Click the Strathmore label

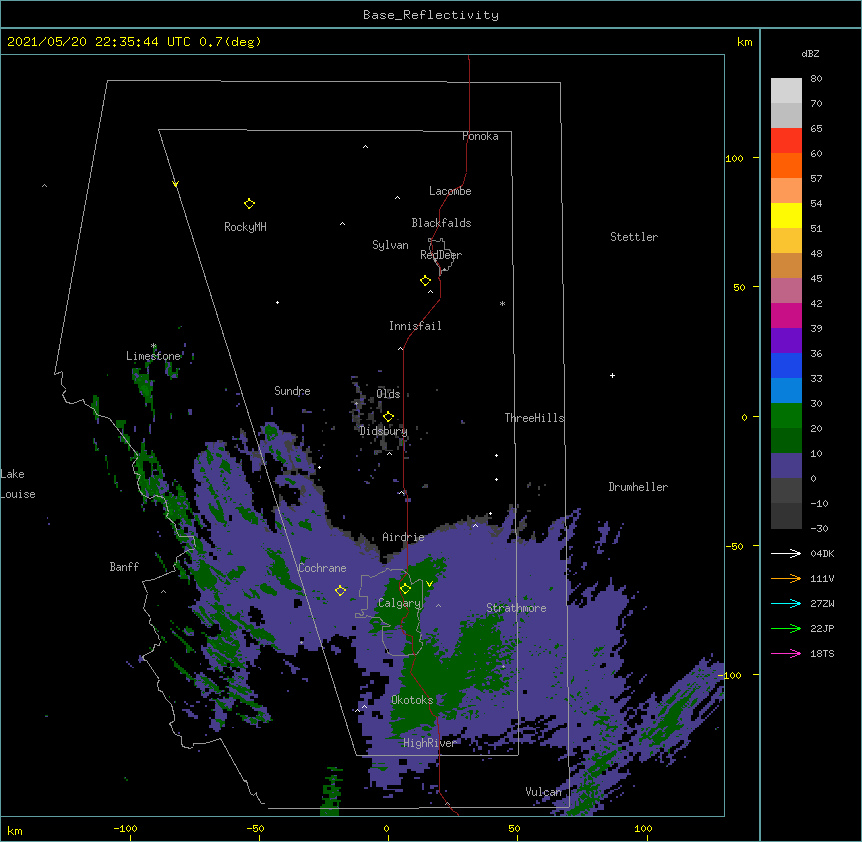pyautogui.click(x=516, y=608)
